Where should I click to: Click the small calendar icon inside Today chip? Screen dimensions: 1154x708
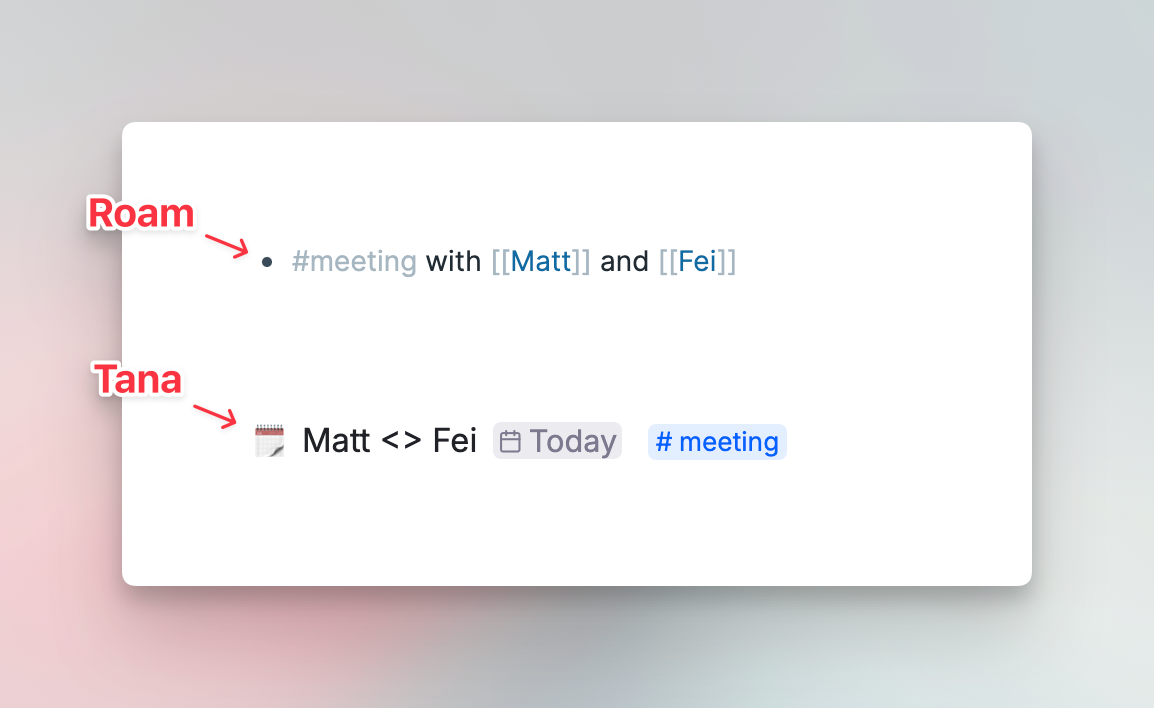coord(510,442)
